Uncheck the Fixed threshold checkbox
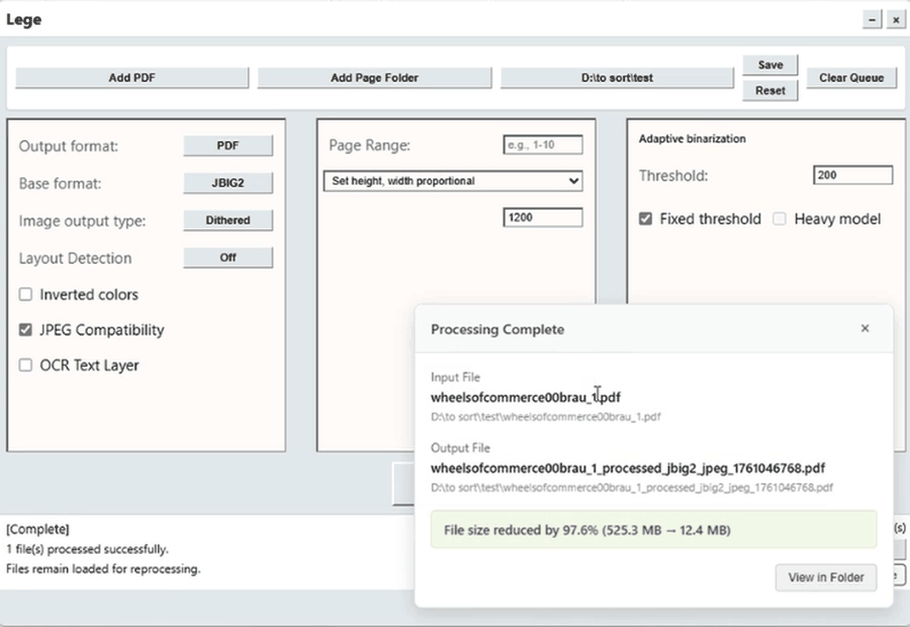The width and height of the screenshot is (910, 627). click(646, 219)
